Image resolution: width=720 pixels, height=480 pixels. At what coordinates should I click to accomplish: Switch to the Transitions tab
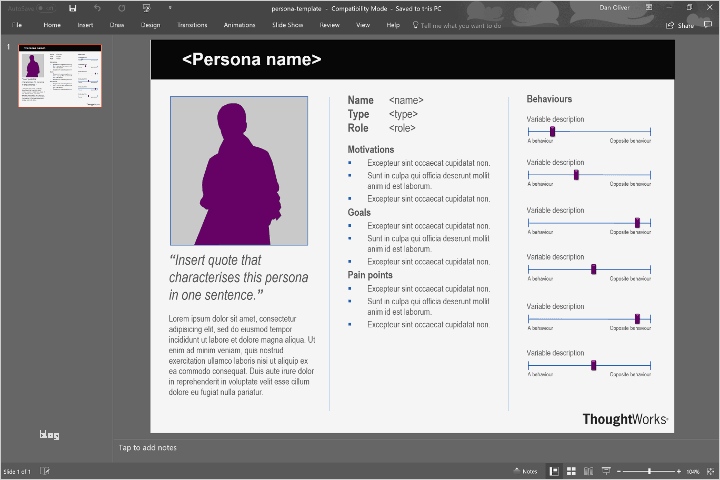[192, 24]
